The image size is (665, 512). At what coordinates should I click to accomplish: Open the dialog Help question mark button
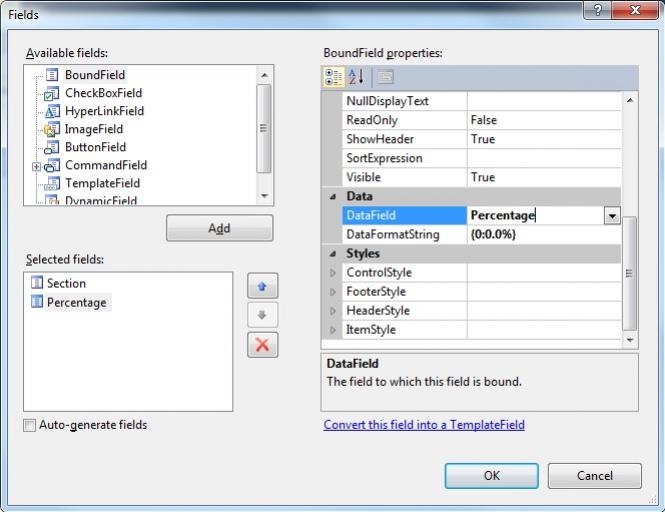coord(597,10)
